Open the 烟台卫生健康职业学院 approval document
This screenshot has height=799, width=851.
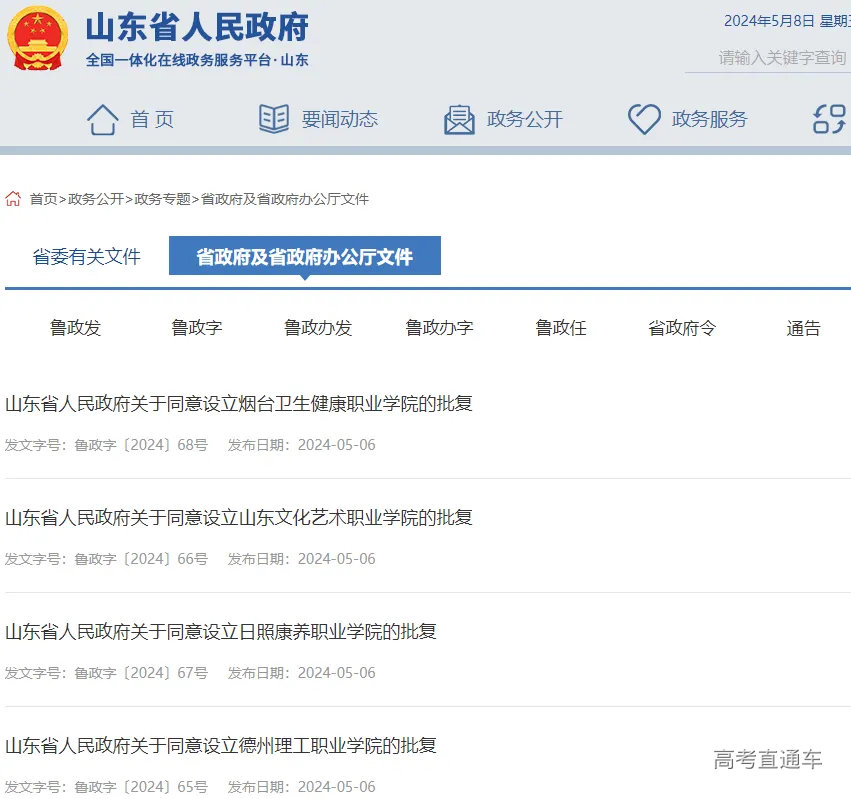(x=239, y=403)
